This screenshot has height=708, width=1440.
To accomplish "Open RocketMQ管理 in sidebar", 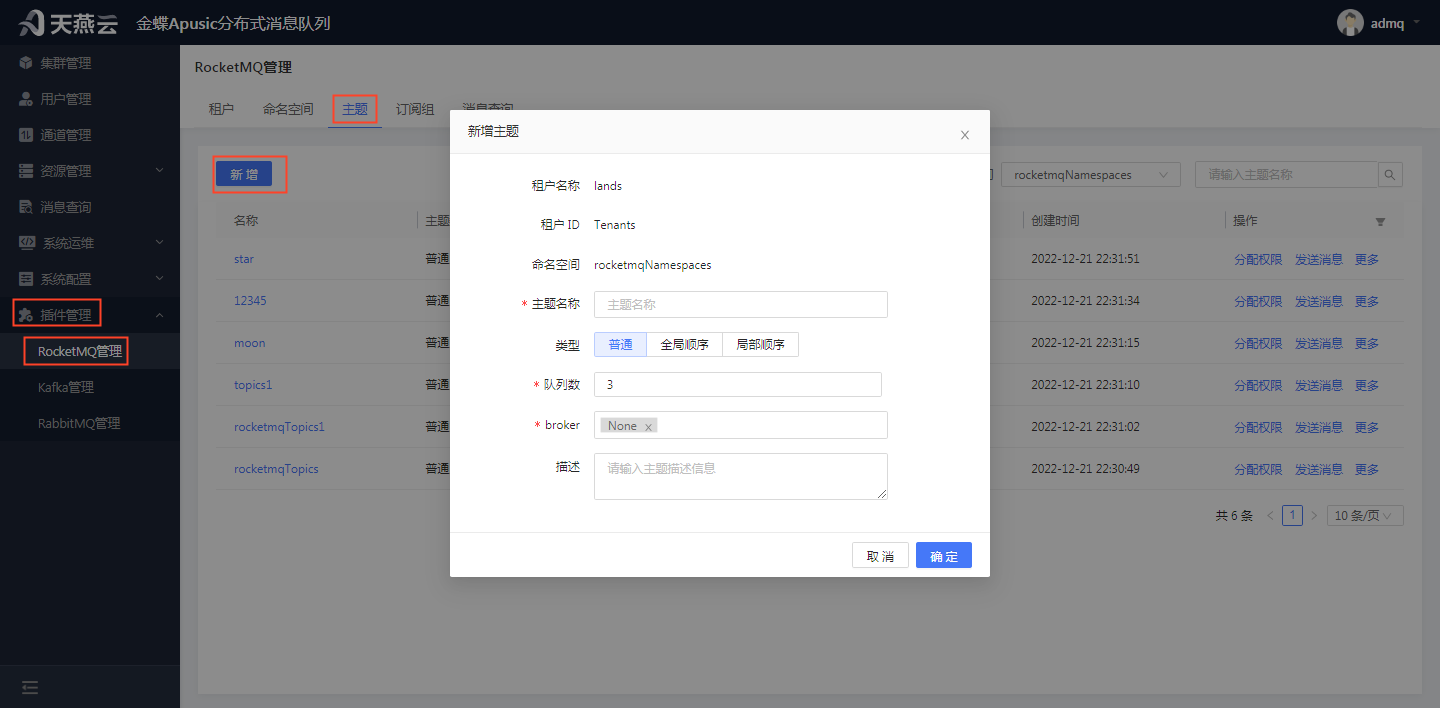I will [80, 351].
